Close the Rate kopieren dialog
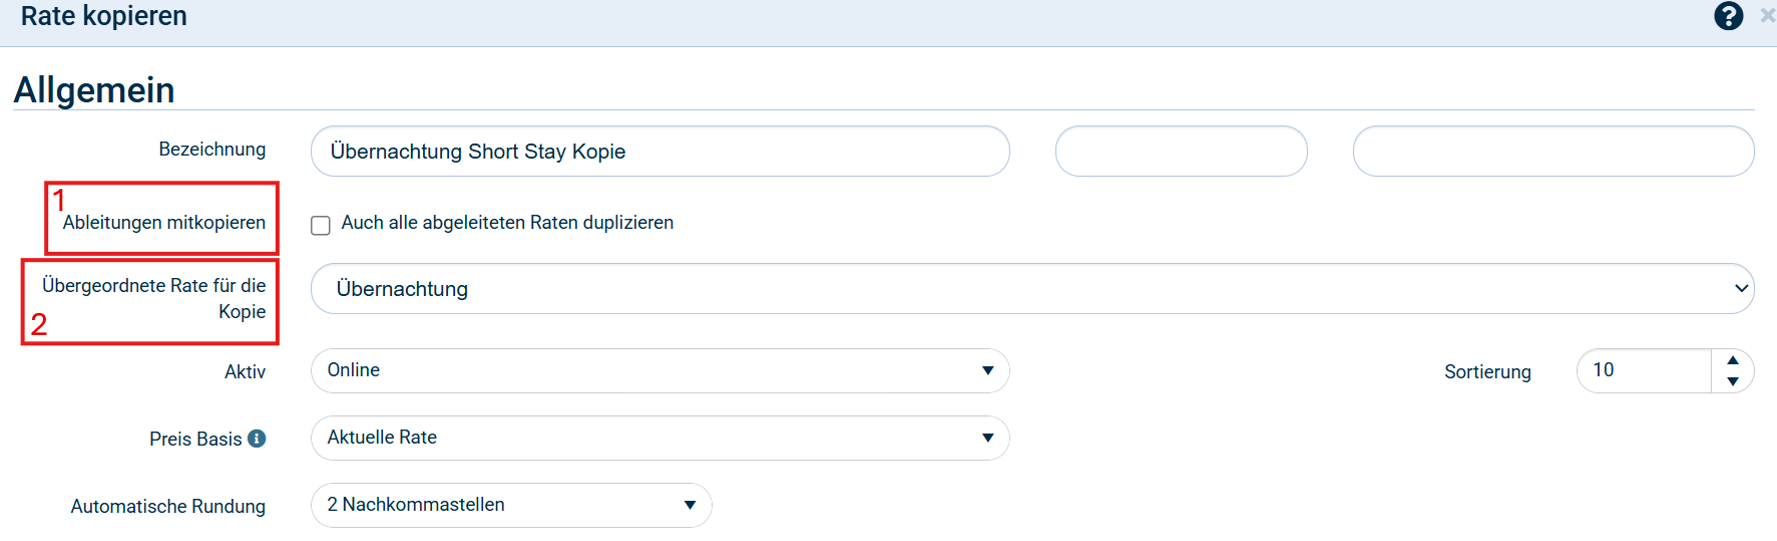1777x541 pixels. coord(1767,16)
